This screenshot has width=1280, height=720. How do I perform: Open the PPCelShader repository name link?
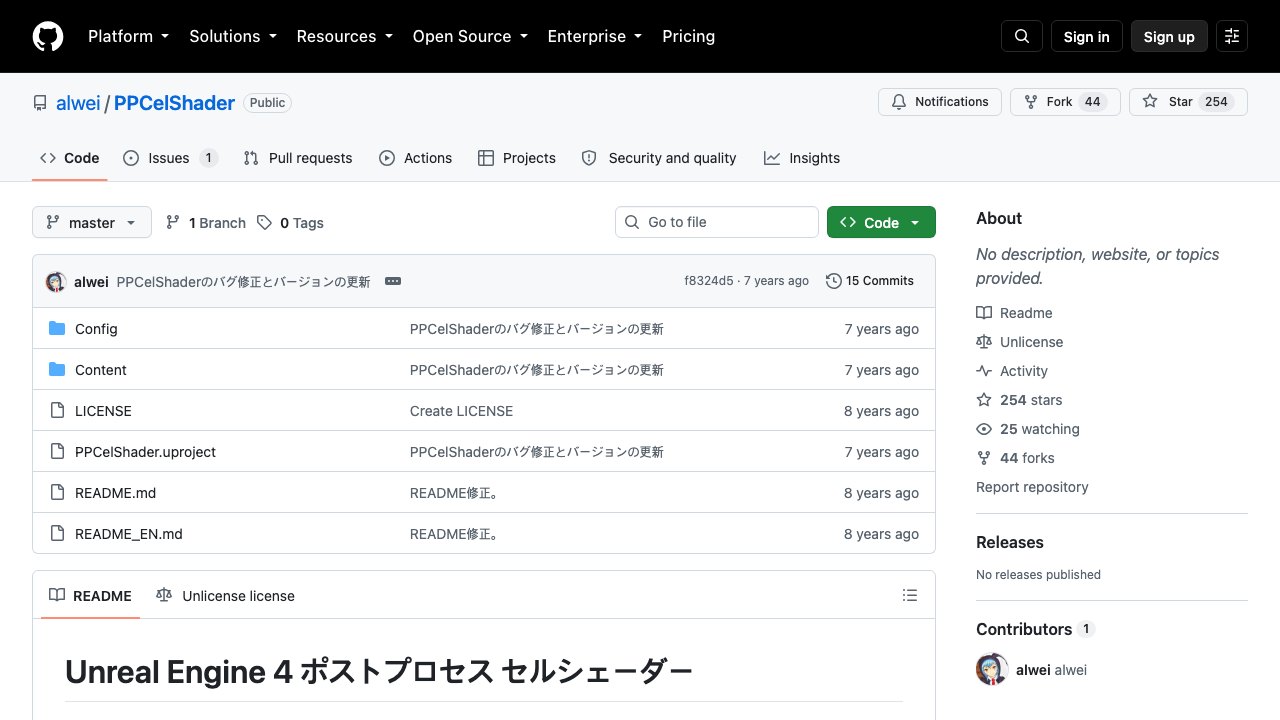(175, 103)
